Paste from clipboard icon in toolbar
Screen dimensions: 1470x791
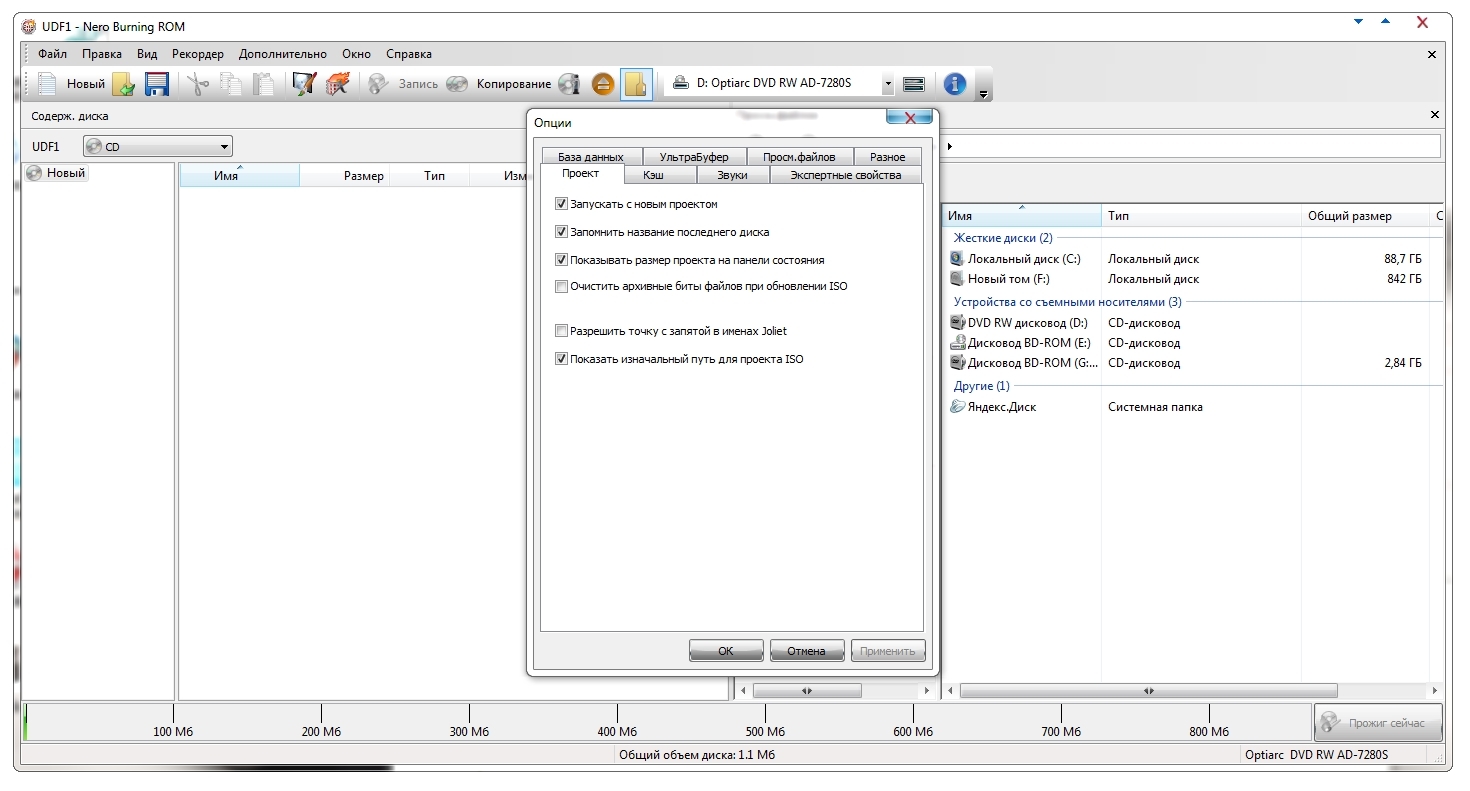(x=263, y=84)
